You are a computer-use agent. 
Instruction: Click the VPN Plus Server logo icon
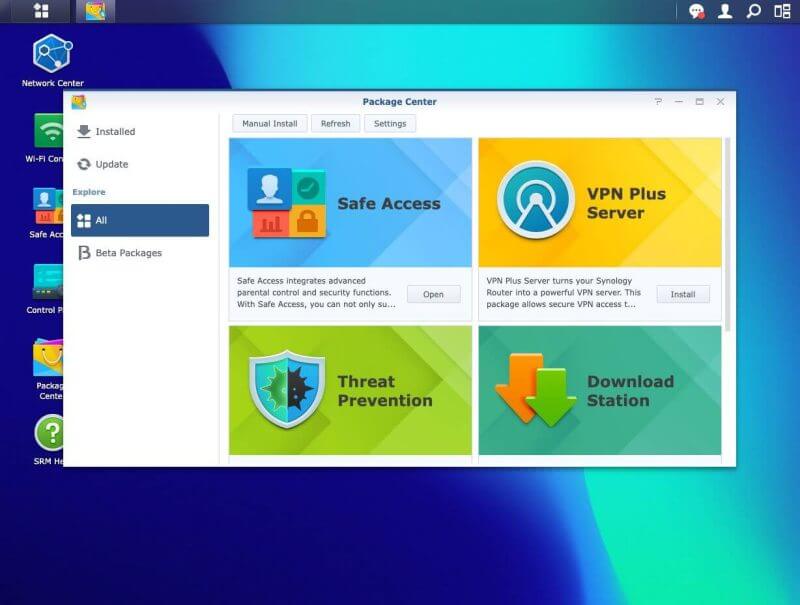tap(536, 200)
